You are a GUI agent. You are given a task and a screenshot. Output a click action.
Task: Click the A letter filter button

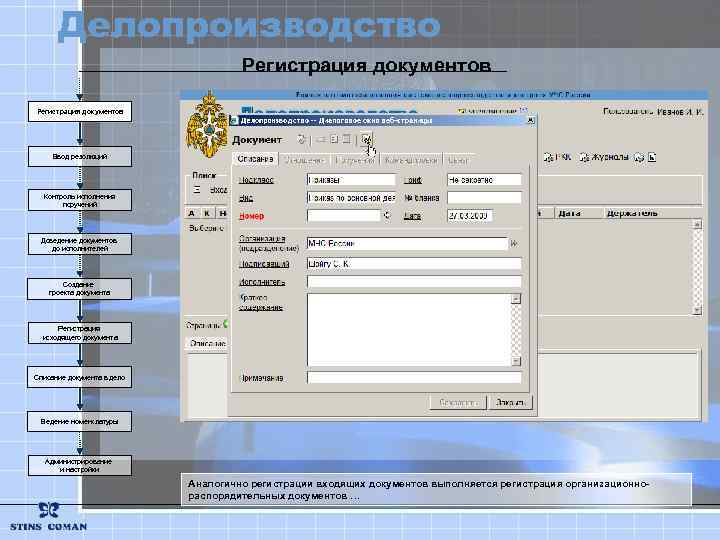tap(192, 213)
